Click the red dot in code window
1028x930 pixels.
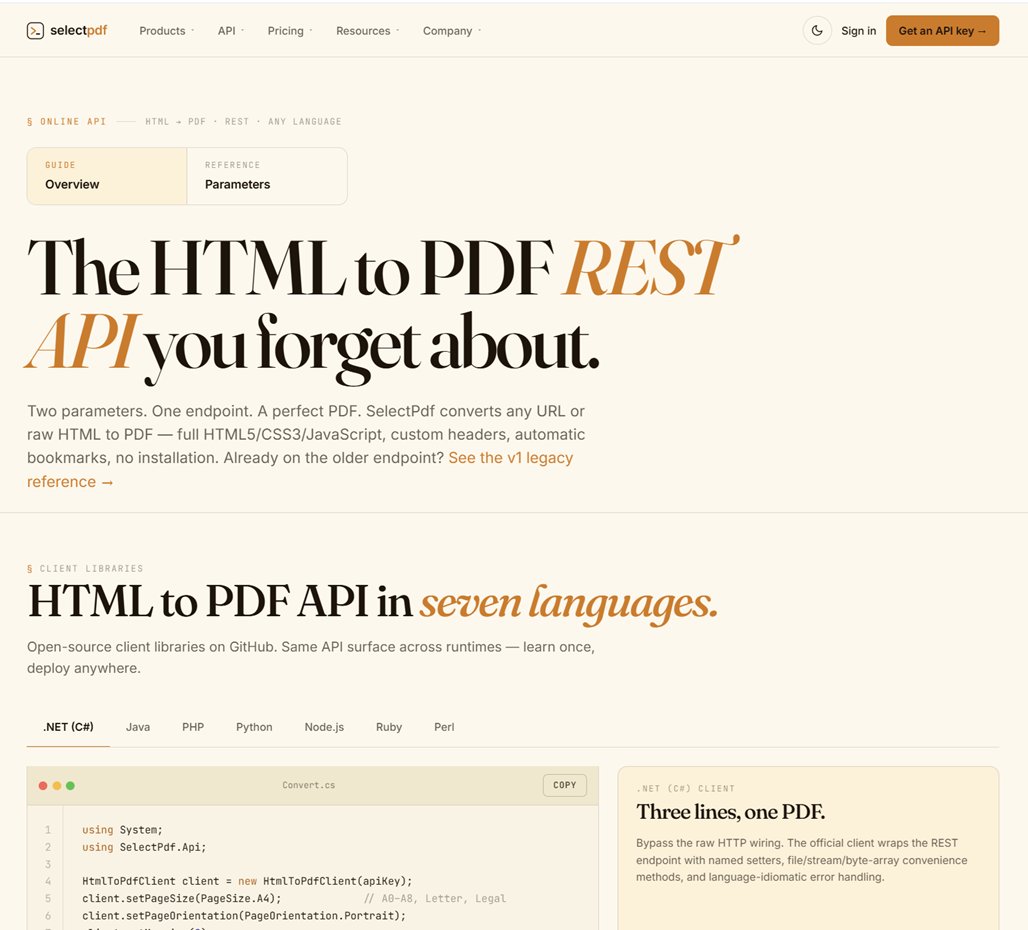tap(43, 785)
